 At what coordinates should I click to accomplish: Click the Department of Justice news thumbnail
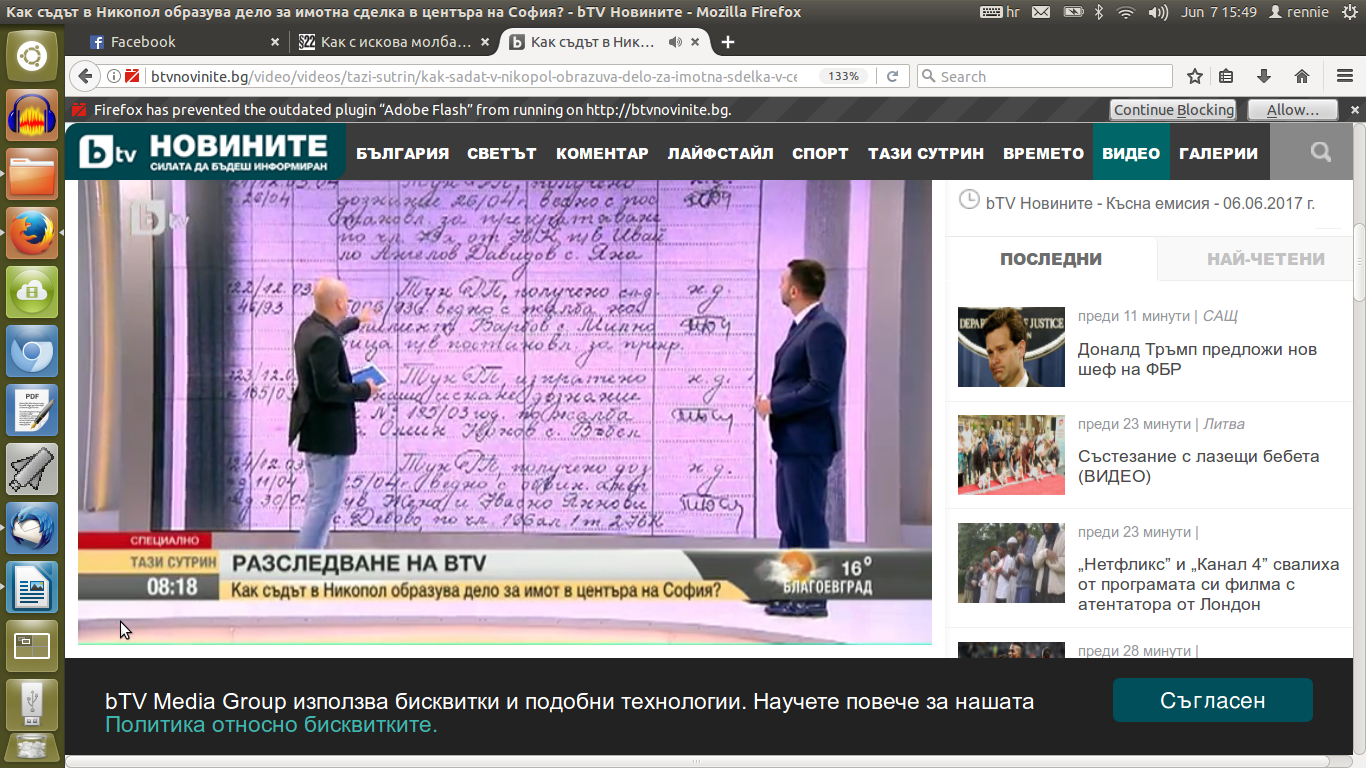tap(1011, 347)
